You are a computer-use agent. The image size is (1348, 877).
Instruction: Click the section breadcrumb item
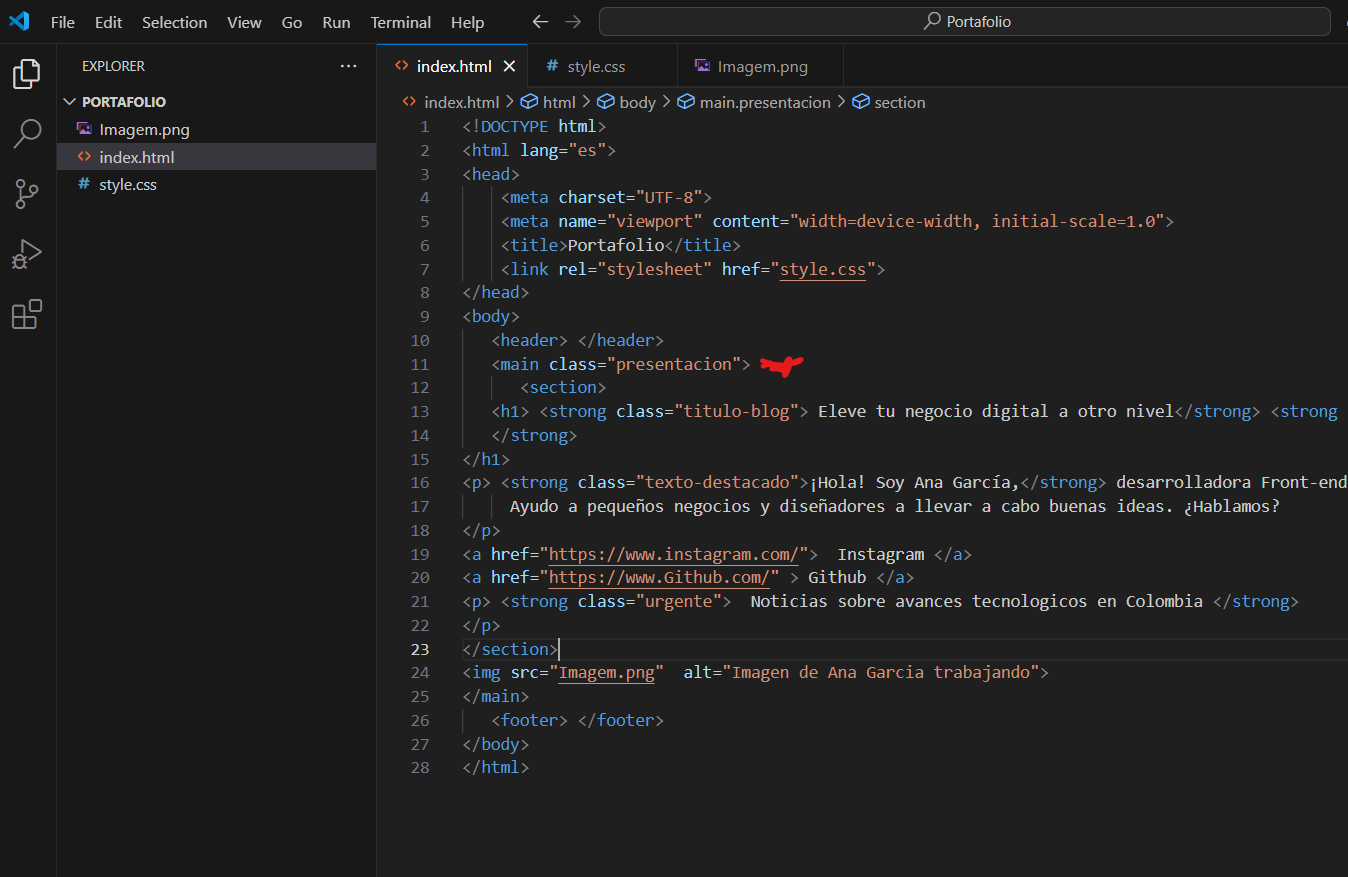900,102
